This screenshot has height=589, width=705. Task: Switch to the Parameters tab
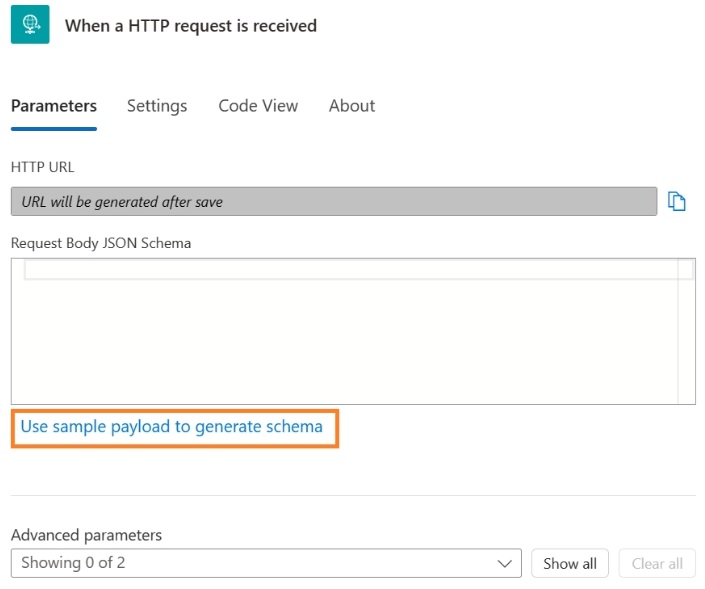point(54,106)
